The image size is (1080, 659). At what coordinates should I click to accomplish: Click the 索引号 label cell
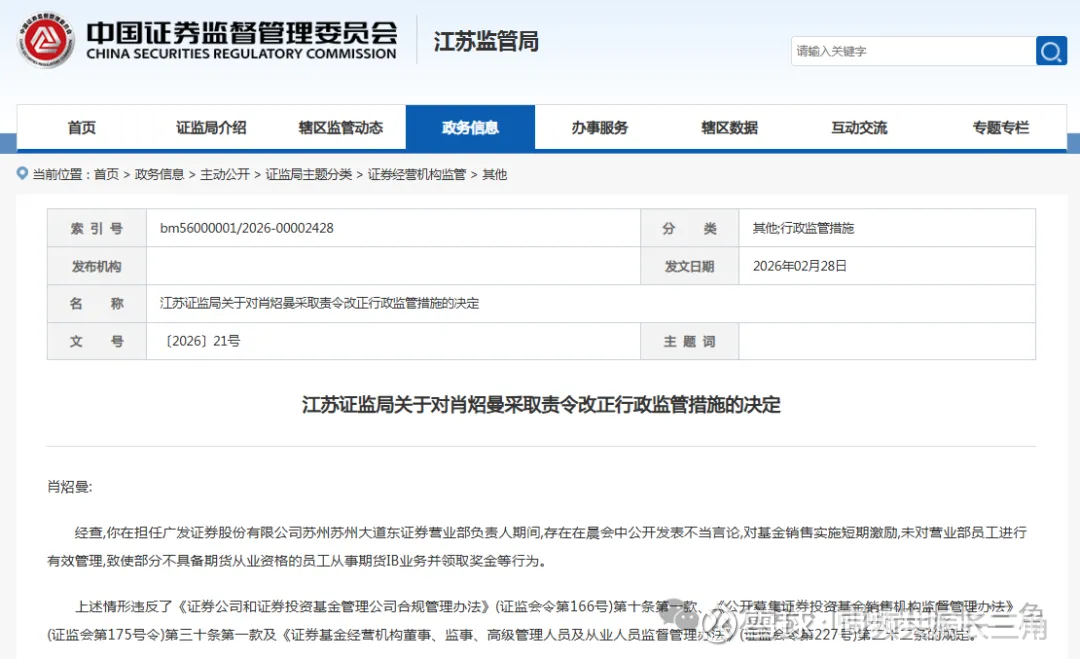[x=96, y=228]
